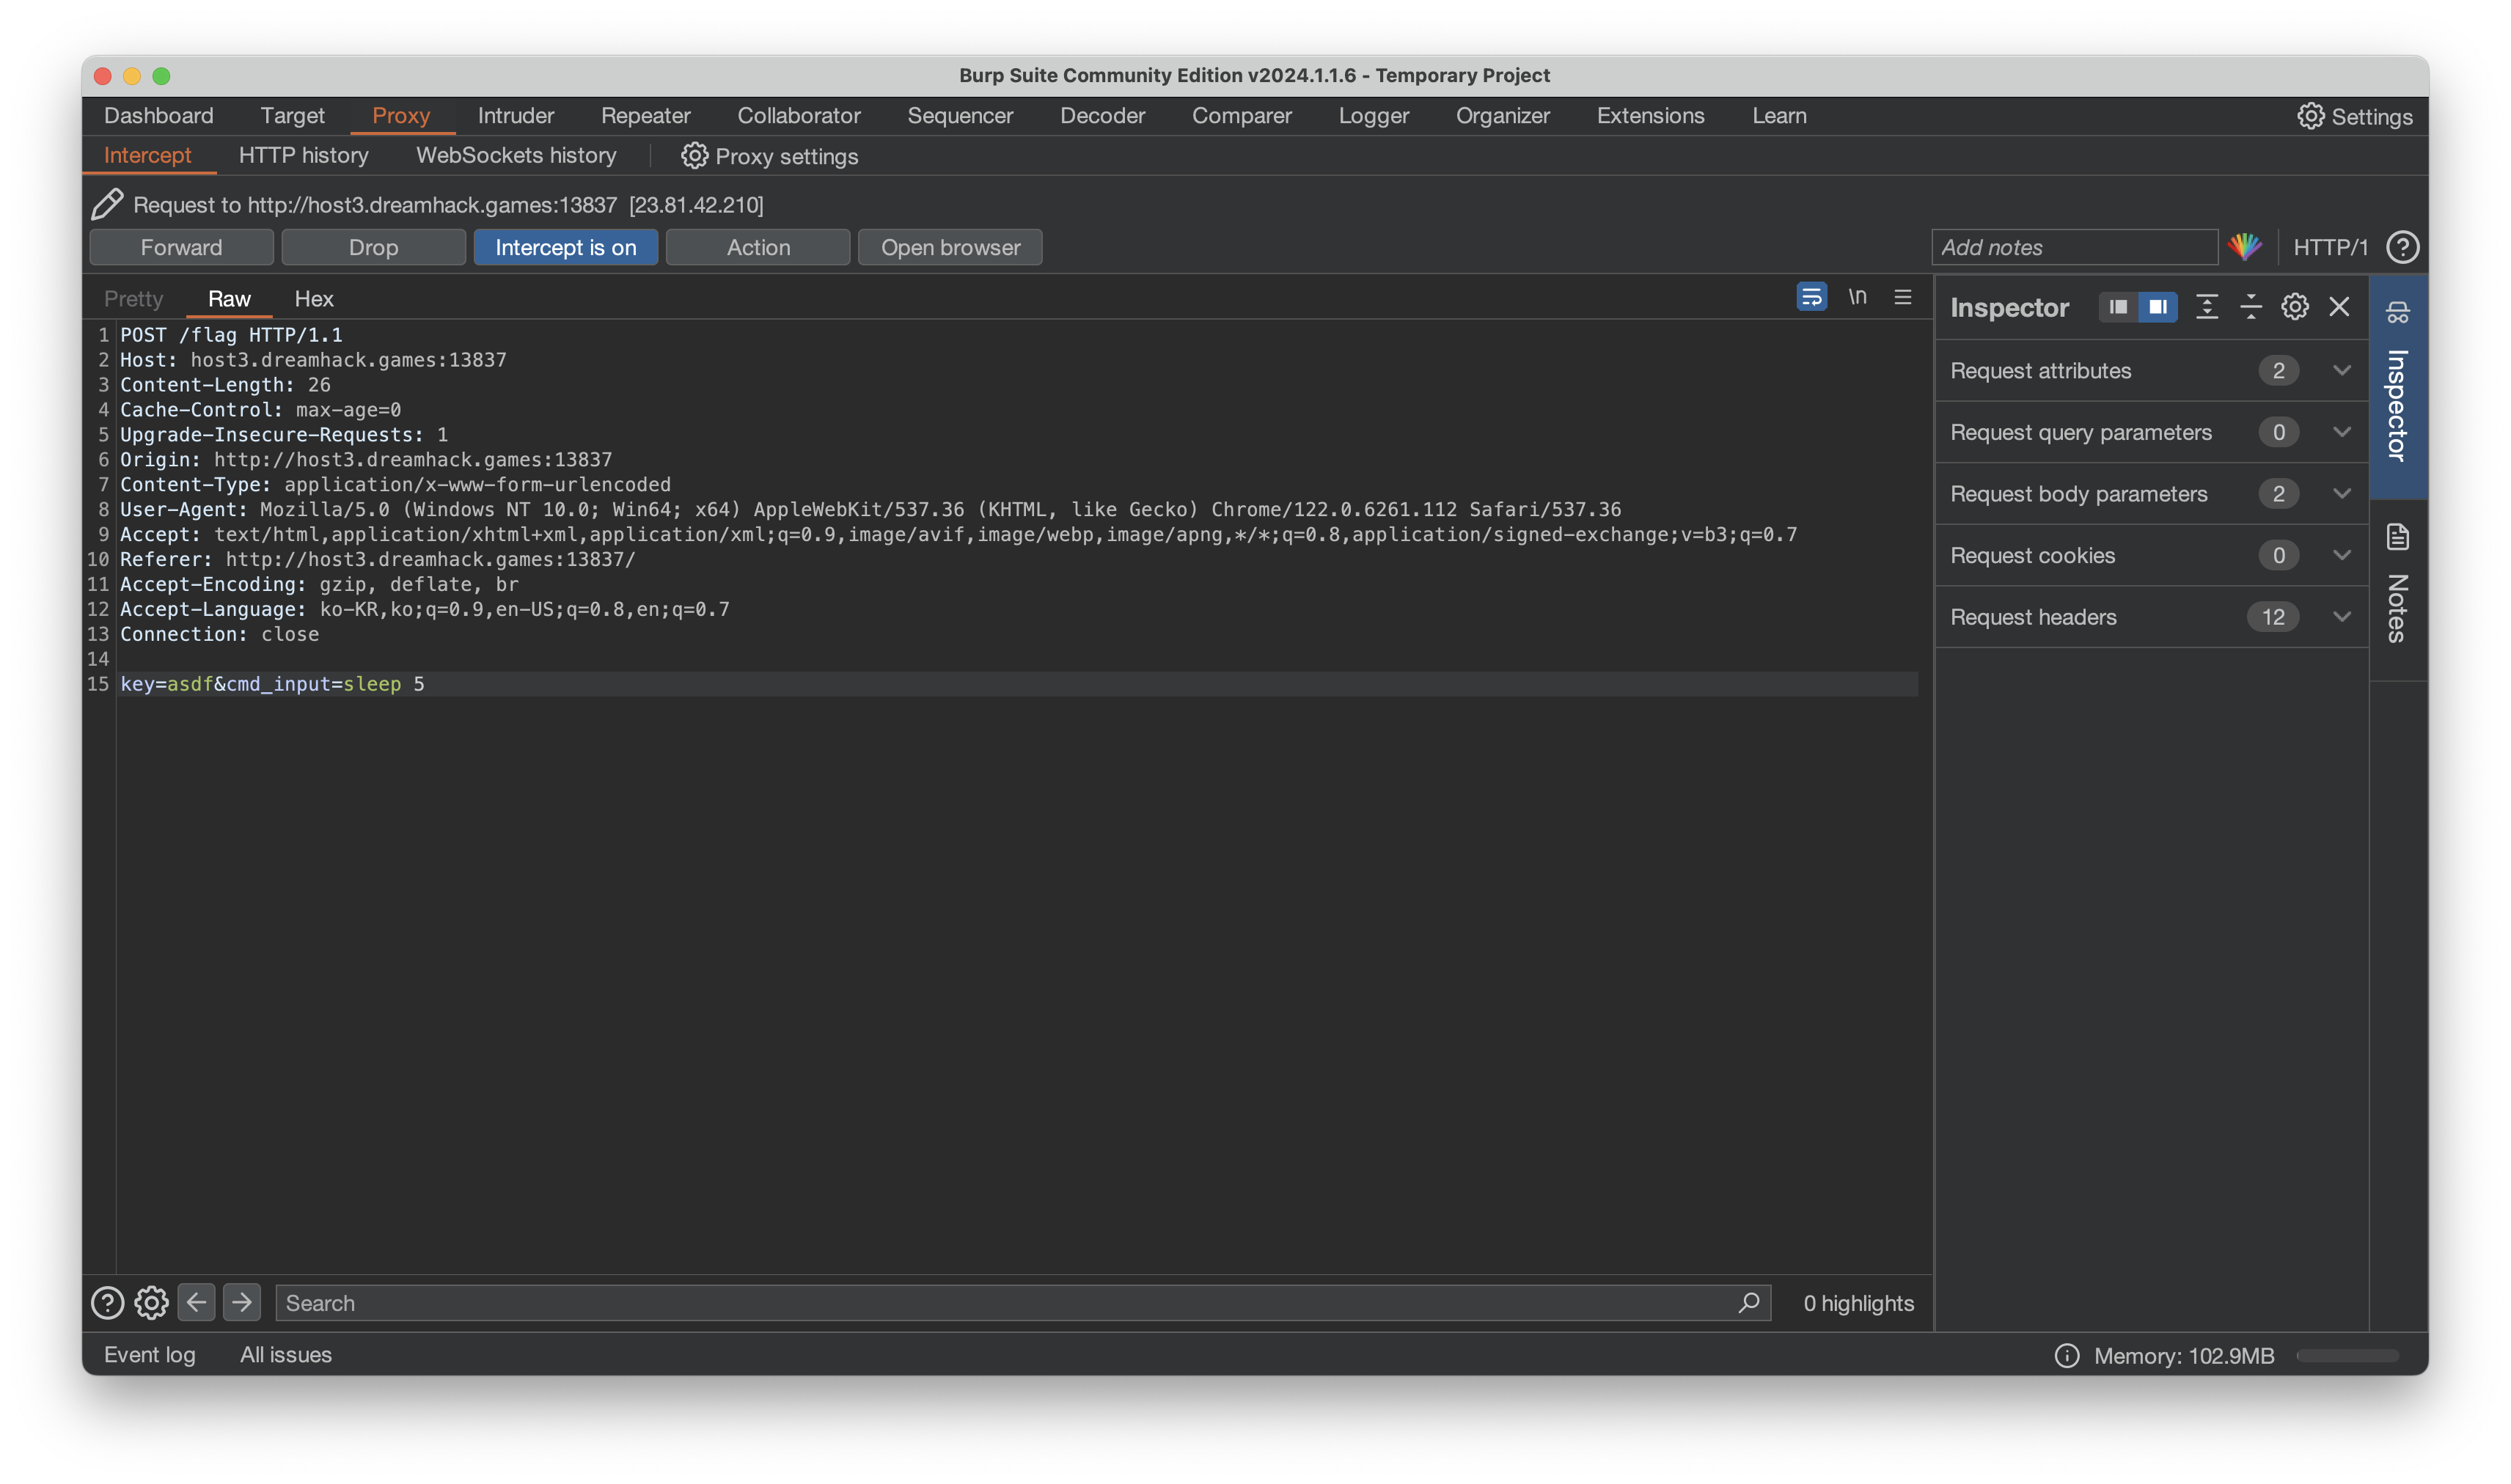Expand Request attributes section
The image size is (2511, 1484).
pyautogui.click(x=2341, y=370)
